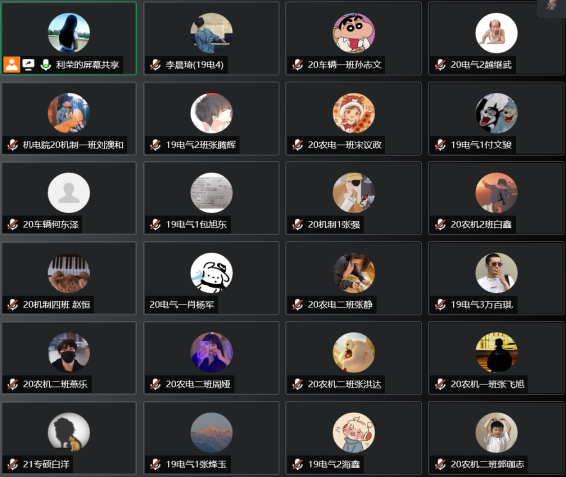This screenshot has height=477, width=566.
Task: Click muted mic icon beside 19电气1付文骏
Action: click(440, 145)
